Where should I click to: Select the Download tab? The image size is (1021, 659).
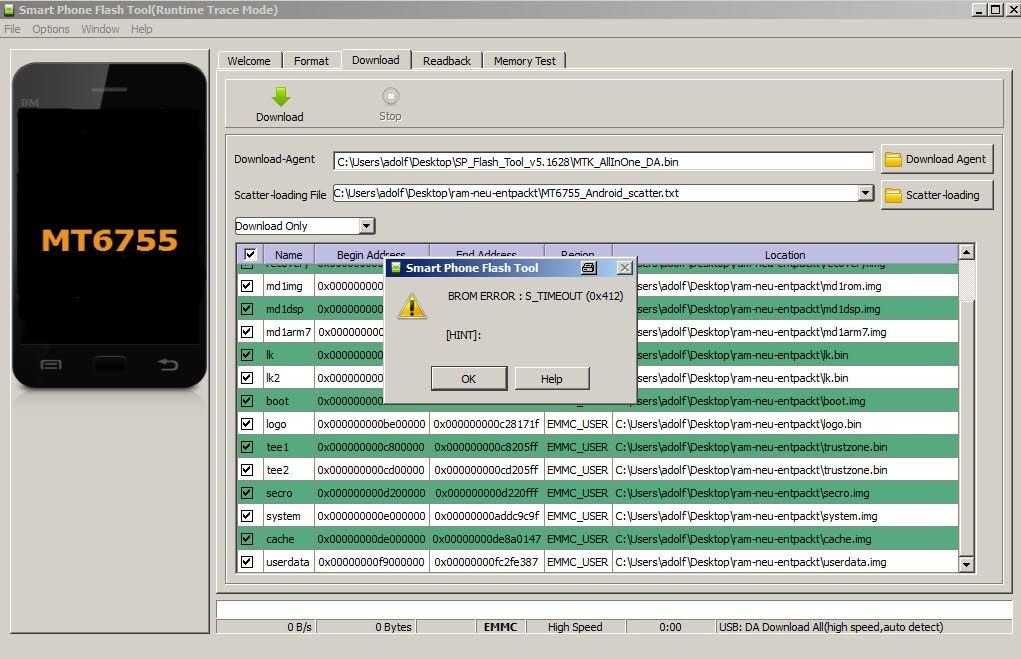click(376, 60)
